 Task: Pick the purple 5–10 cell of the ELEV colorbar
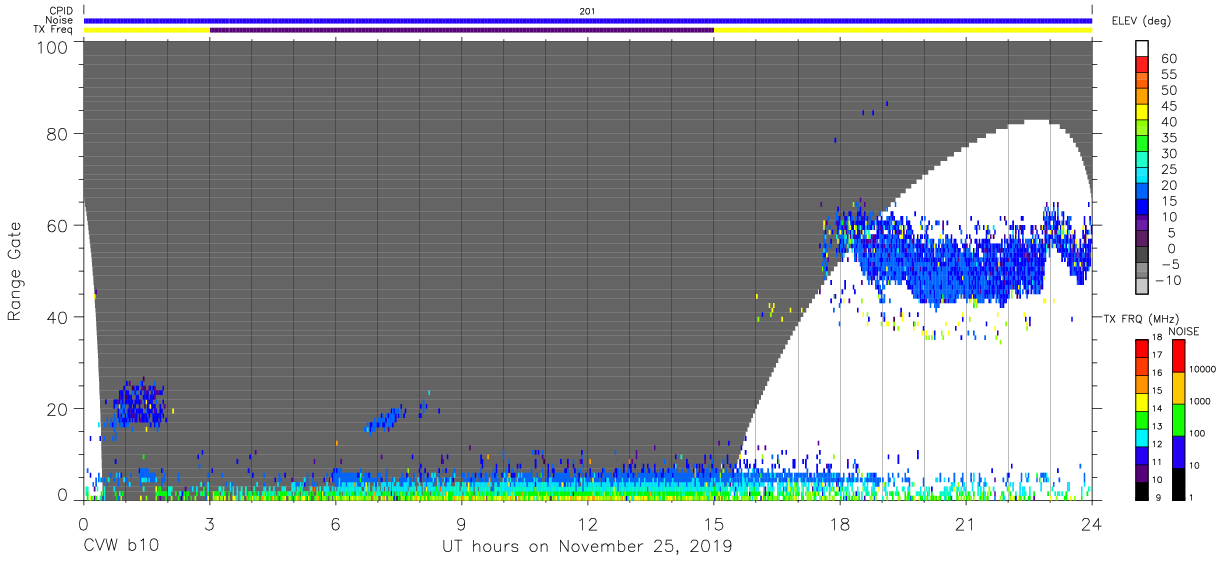click(1144, 223)
